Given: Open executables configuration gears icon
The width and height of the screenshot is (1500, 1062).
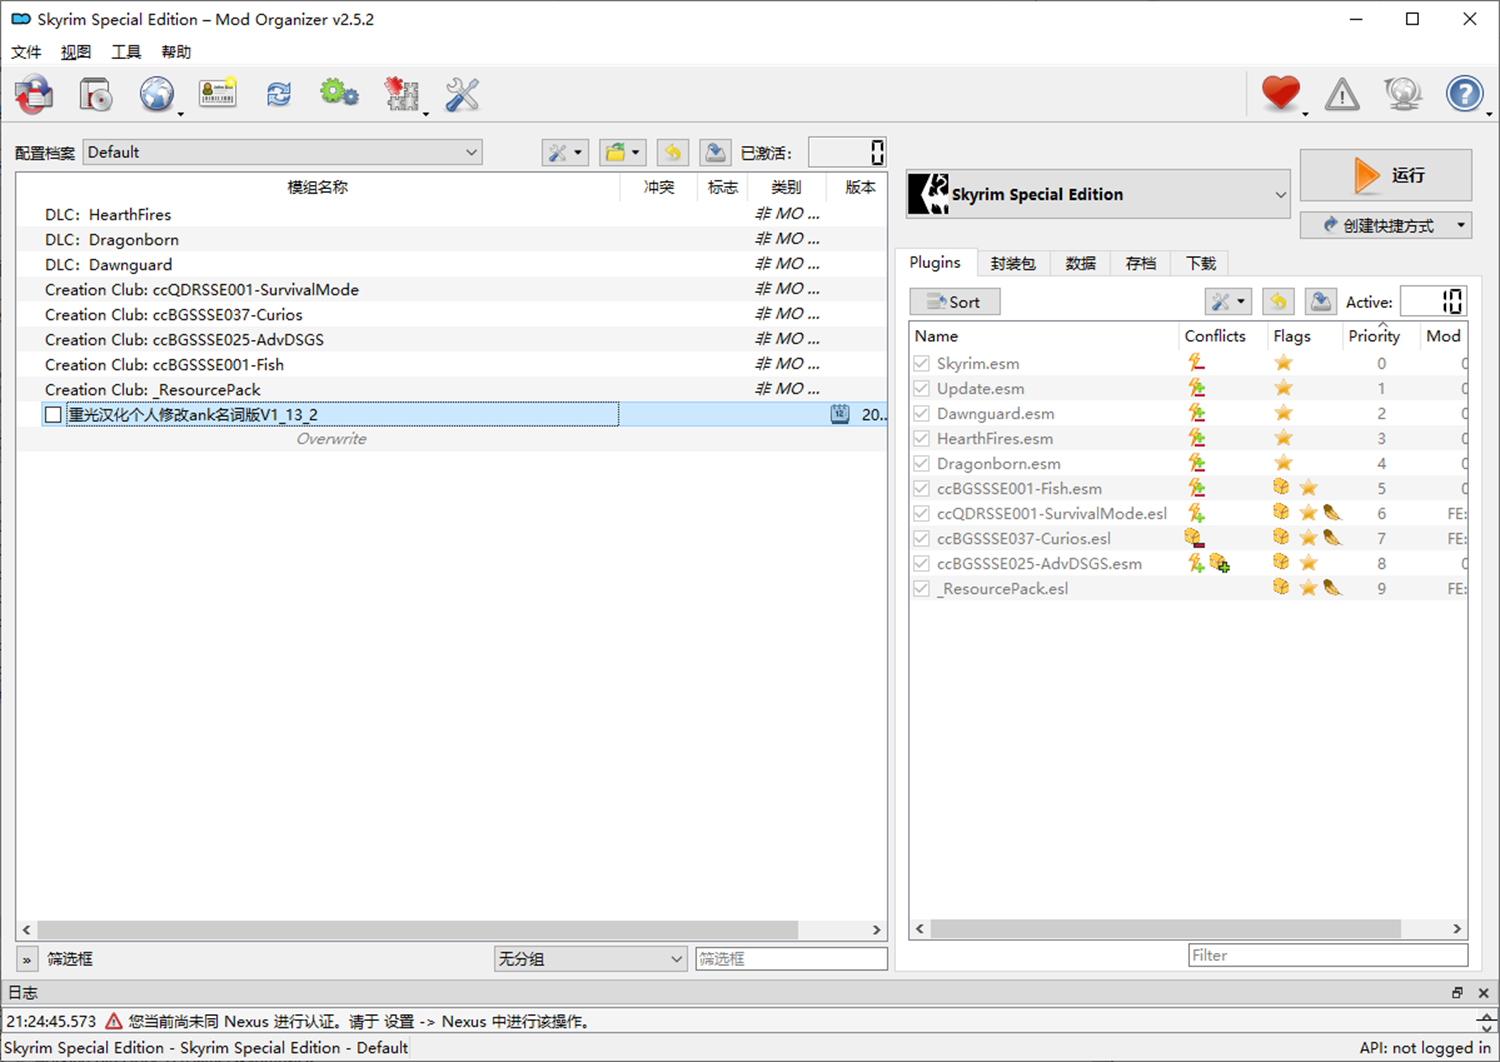Looking at the screenshot, I should click(x=340, y=94).
